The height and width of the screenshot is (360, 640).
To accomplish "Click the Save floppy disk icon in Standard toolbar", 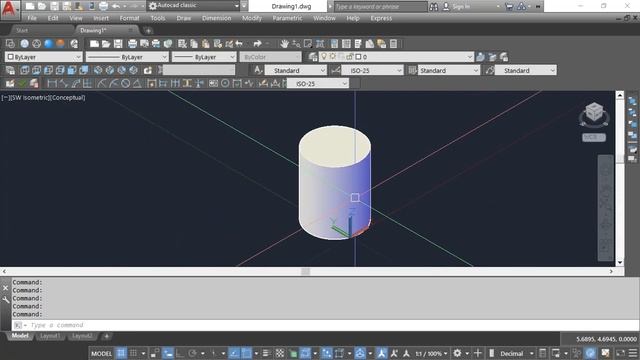I will (118, 44).
